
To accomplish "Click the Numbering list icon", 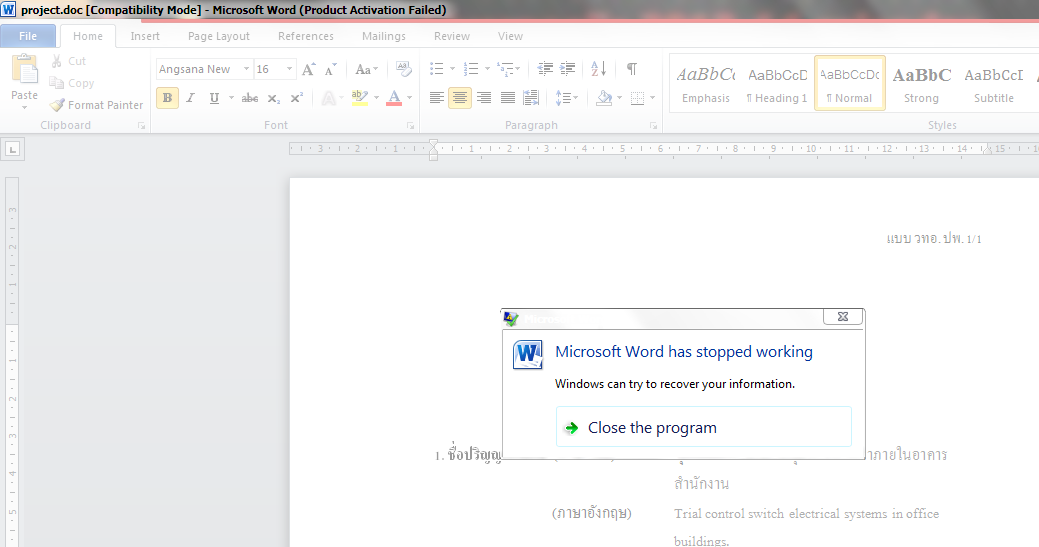I will coord(471,69).
